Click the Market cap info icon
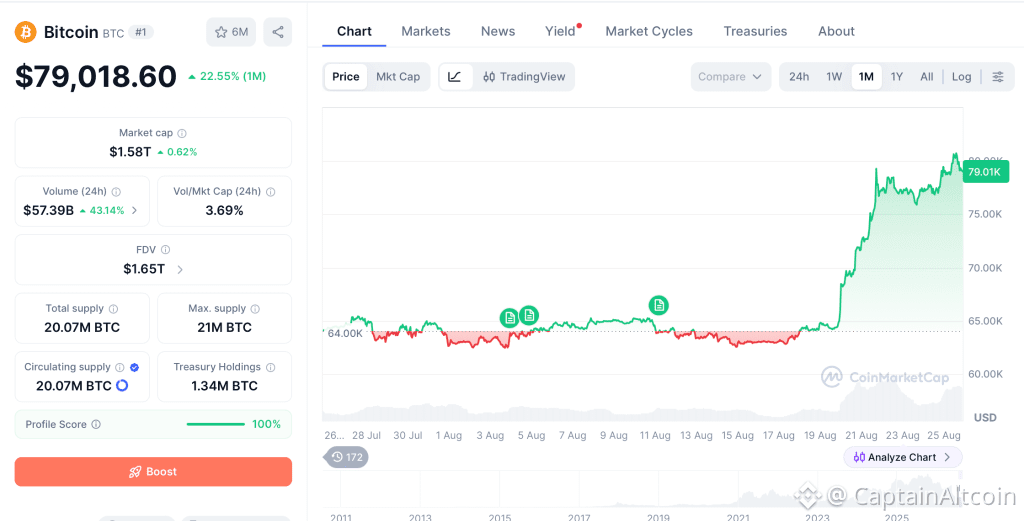Viewport: 1024px width, 521px height. click(x=182, y=133)
